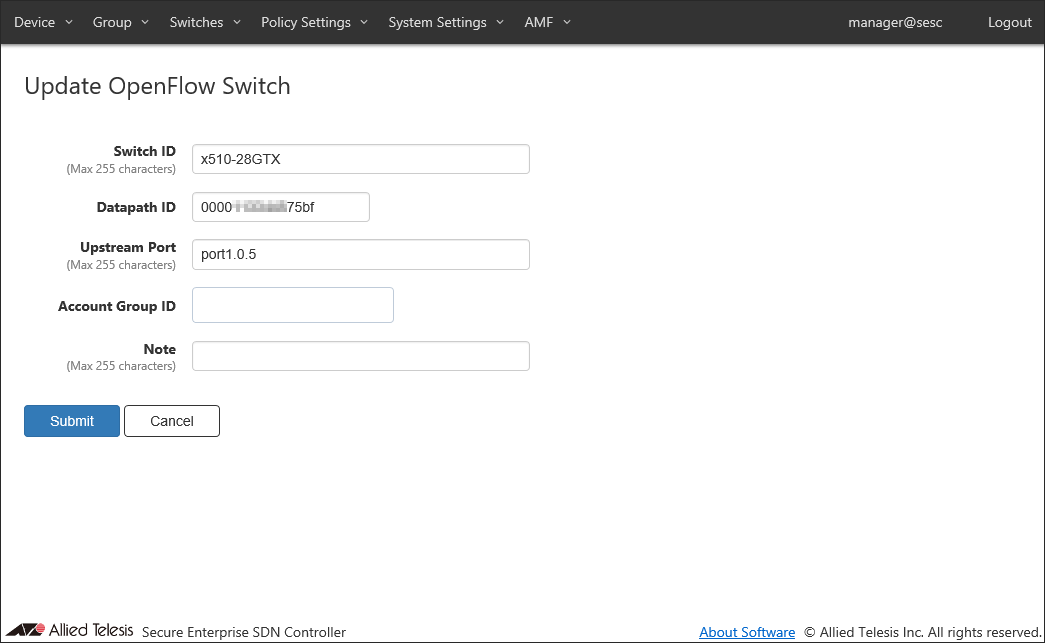Image resolution: width=1045 pixels, height=643 pixels.
Task: Click into the Datapath ID field
Action: [280, 207]
